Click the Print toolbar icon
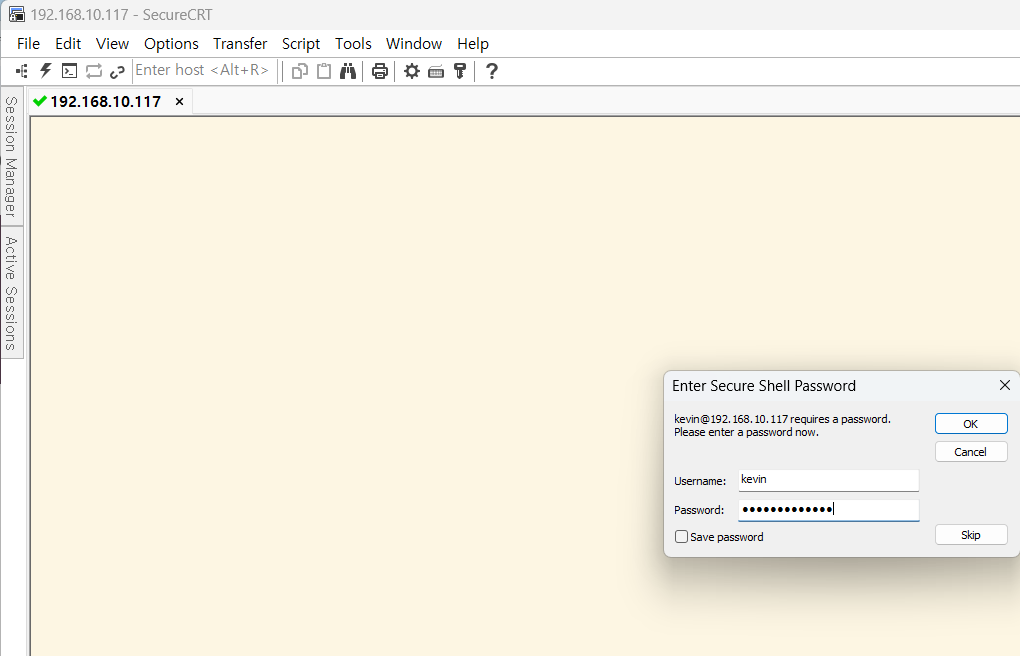1020x656 pixels. click(380, 71)
